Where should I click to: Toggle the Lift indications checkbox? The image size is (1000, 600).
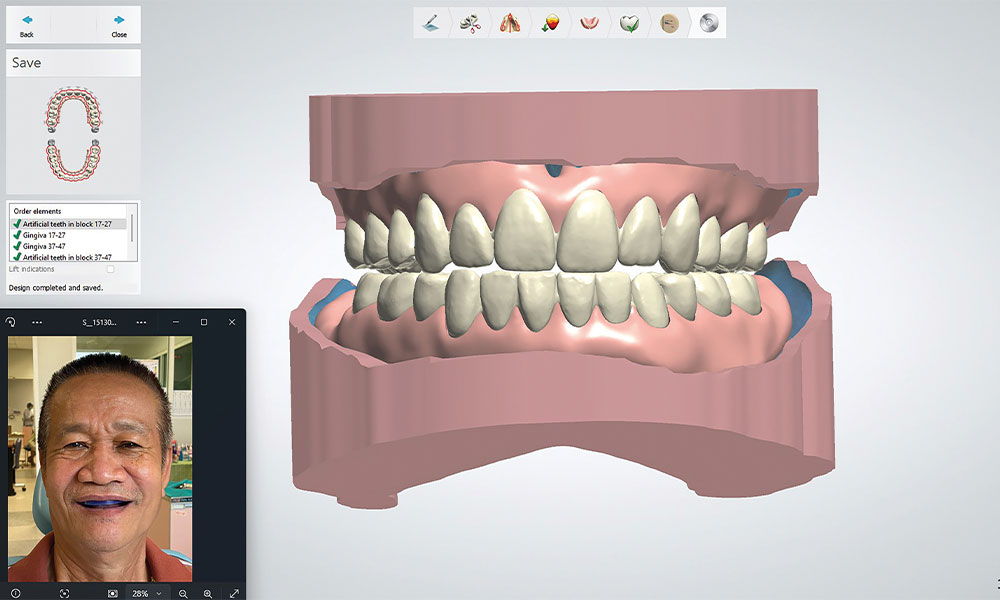coord(110,269)
